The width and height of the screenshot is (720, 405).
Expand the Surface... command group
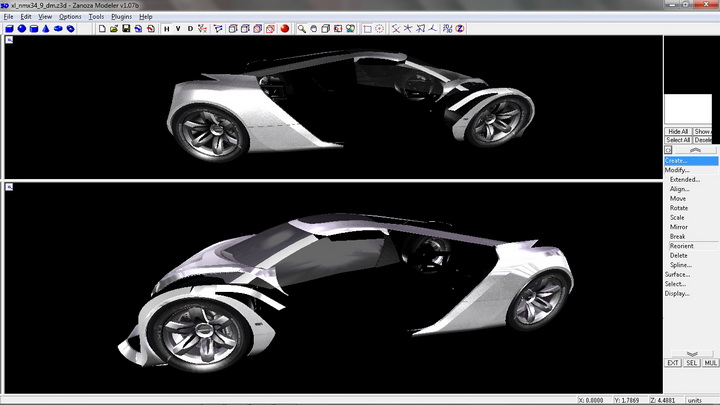(x=678, y=274)
